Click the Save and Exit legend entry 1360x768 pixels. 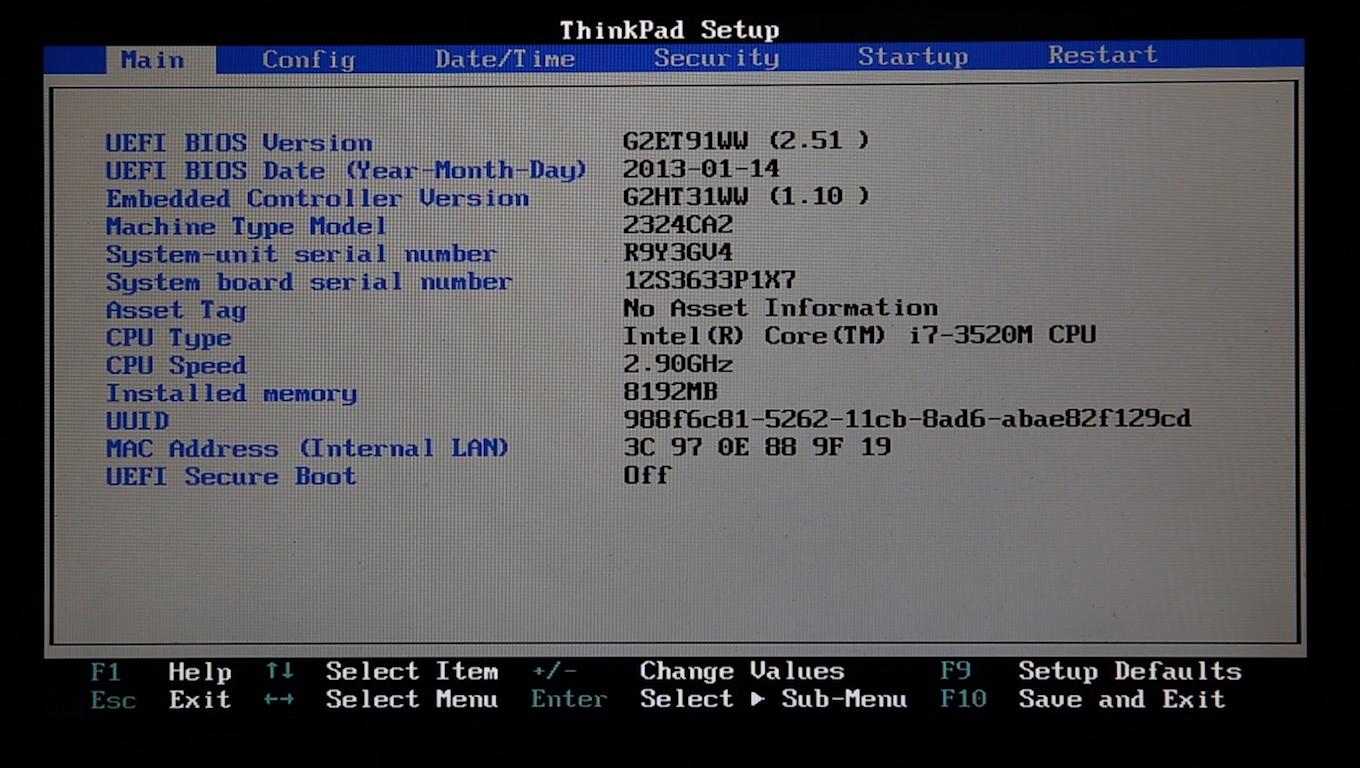pyautogui.click(x=1122, y=698)
